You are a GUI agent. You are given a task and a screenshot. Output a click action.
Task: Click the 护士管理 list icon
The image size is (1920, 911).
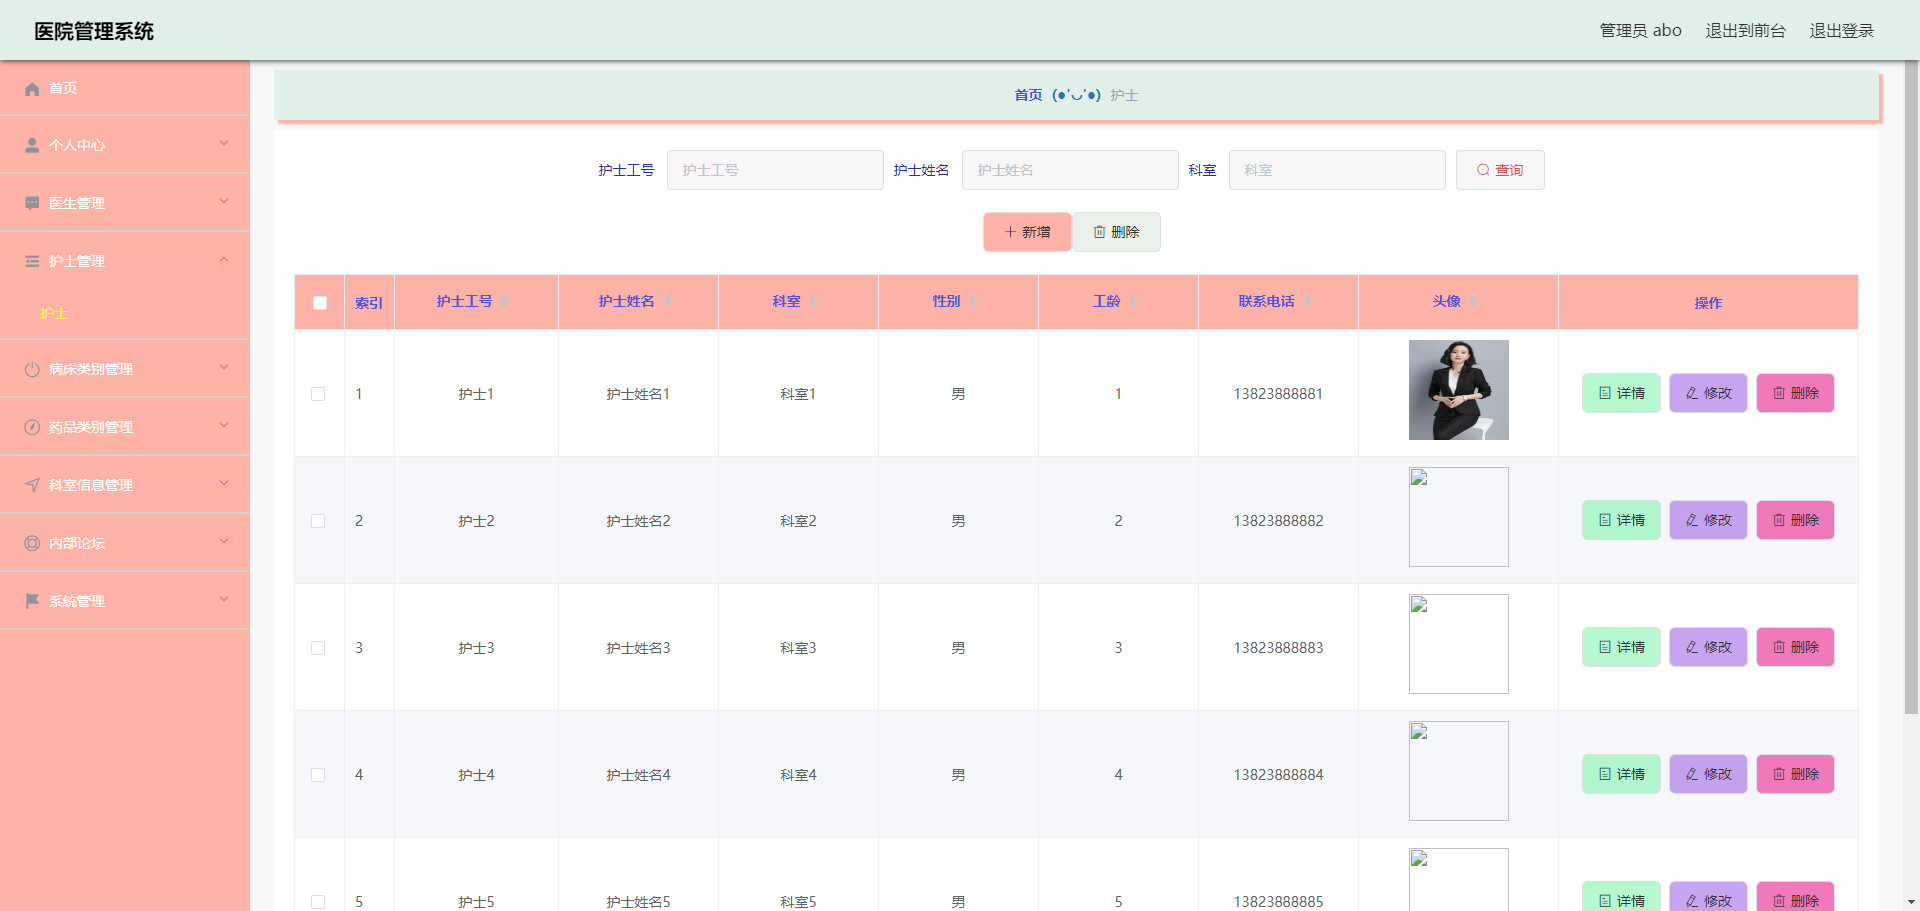[x=32, y=262]
